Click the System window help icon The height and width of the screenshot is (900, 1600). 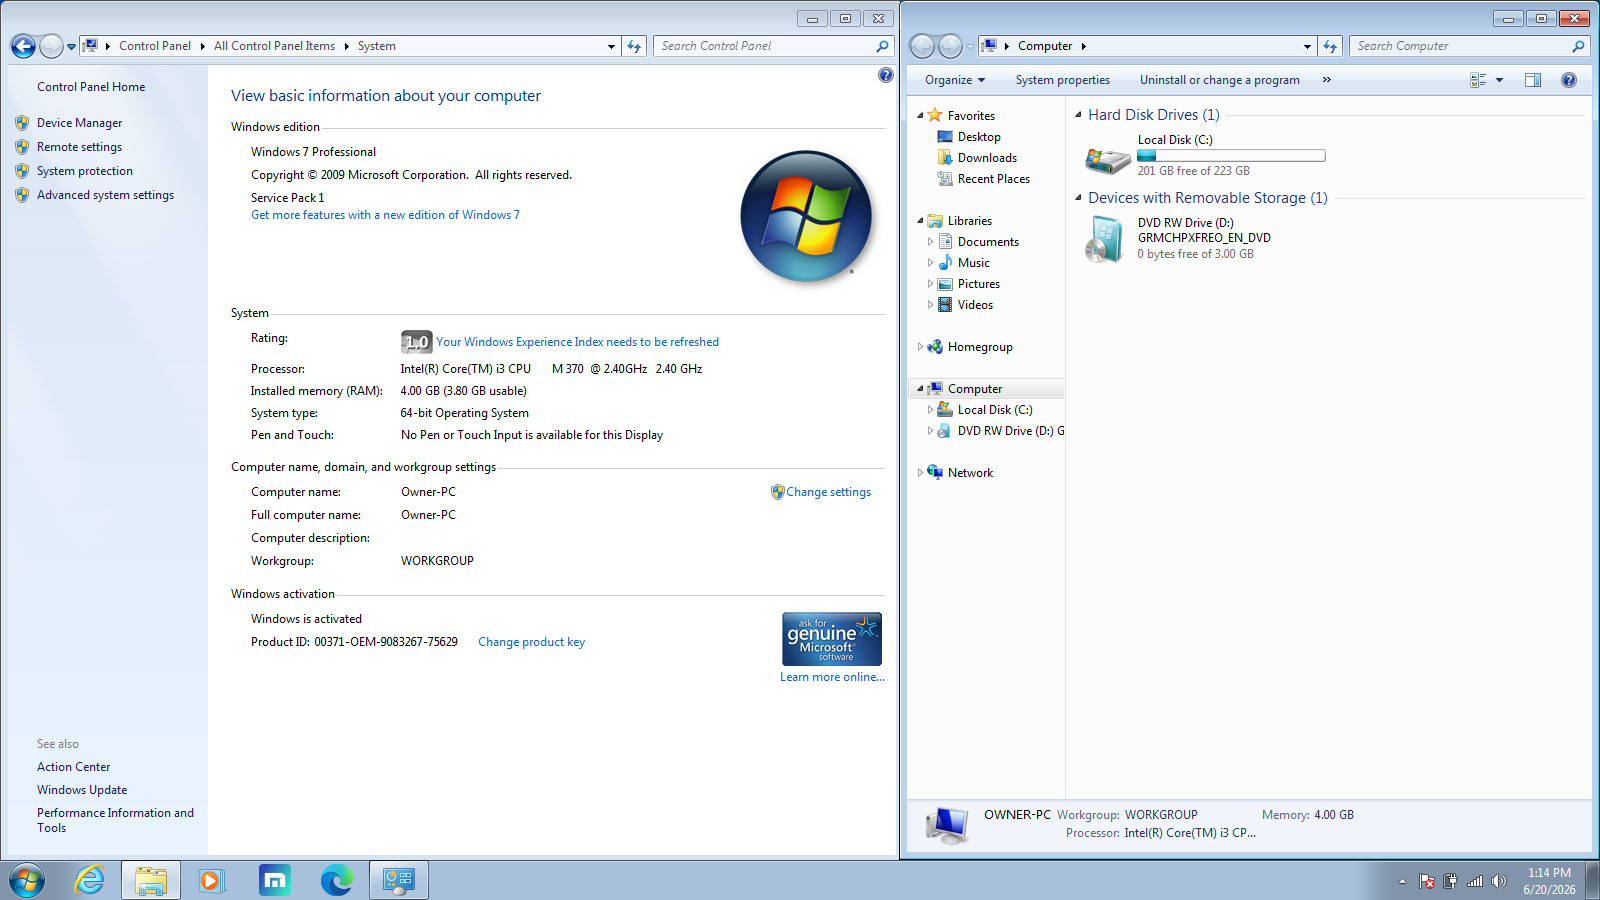point(885,75)
